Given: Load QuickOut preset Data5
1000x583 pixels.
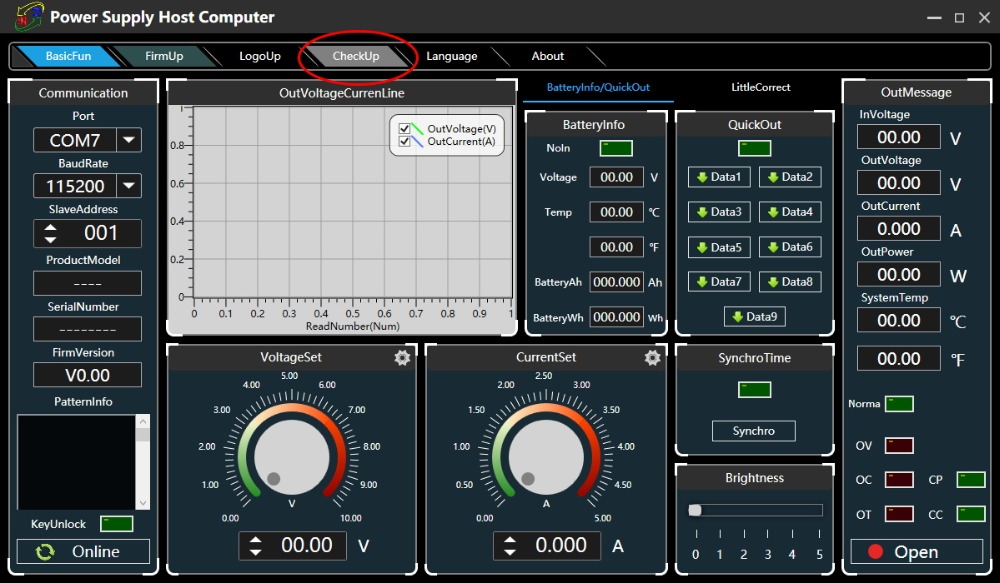Looking at the screenshot, I should click(719, 247).
